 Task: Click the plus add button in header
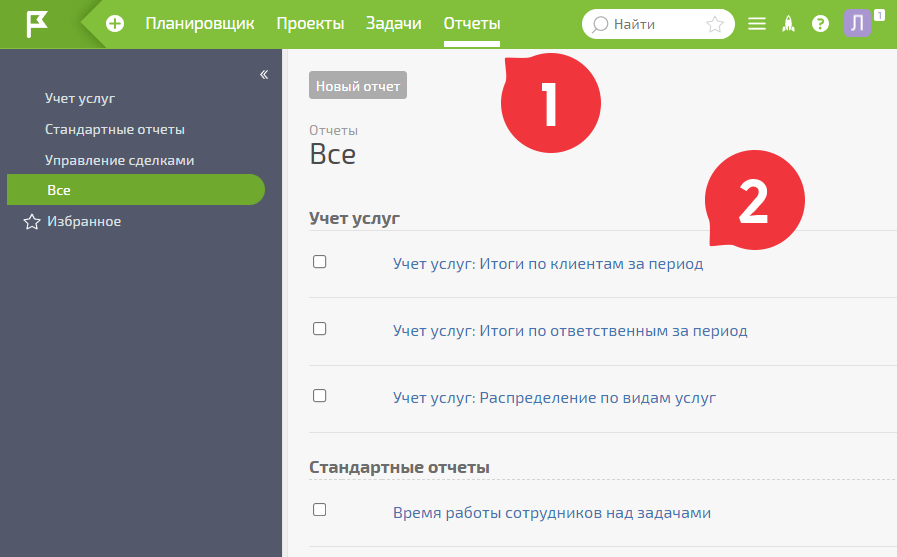tap(115, 24)
